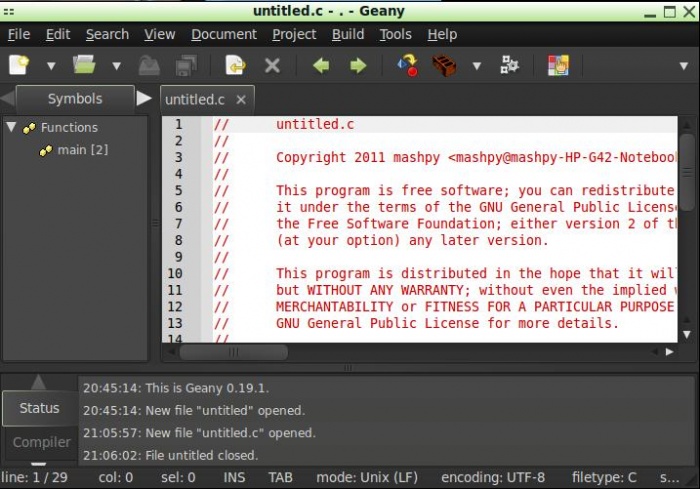700x489 pixels.
Task: Click the Reload file toolbar icon
Action: click(235, 66)
